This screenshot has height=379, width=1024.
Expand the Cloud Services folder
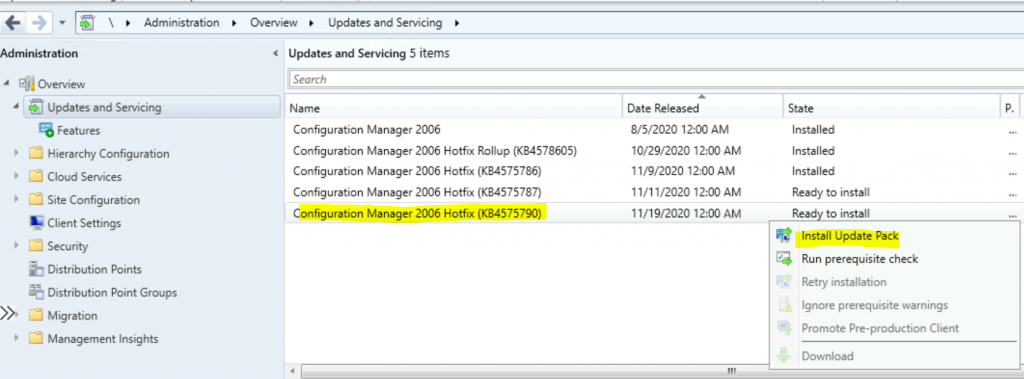(x=16, y=176)
